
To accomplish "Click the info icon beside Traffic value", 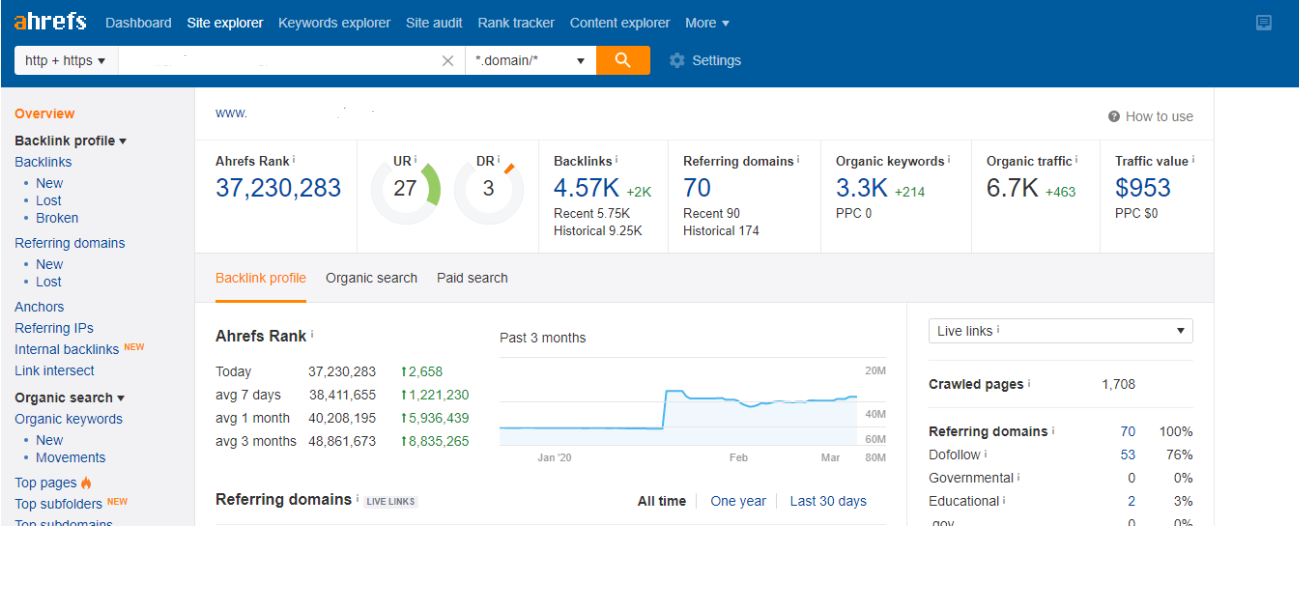I will click(1193, 160).
